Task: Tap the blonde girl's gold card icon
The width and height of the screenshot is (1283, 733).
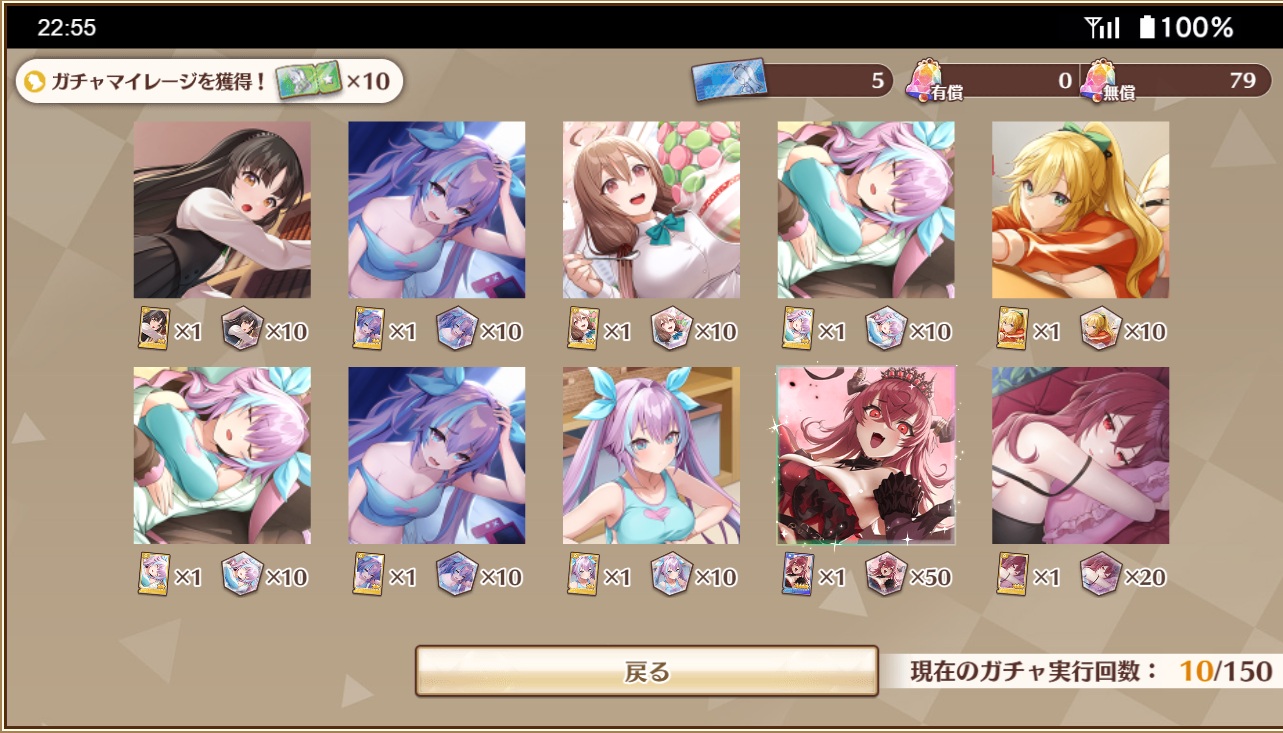Action: point(1013,329)
